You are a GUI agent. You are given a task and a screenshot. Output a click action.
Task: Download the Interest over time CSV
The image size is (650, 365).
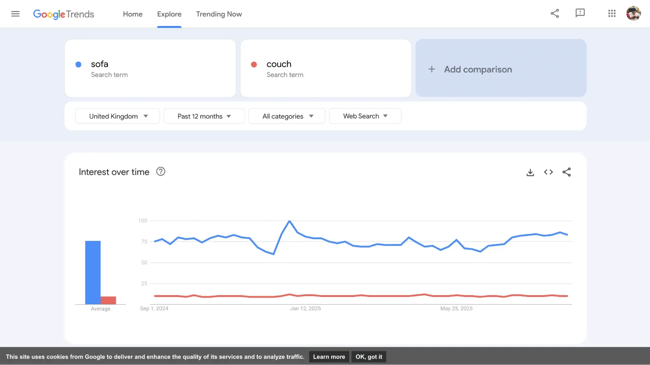(x=530, y=172)
